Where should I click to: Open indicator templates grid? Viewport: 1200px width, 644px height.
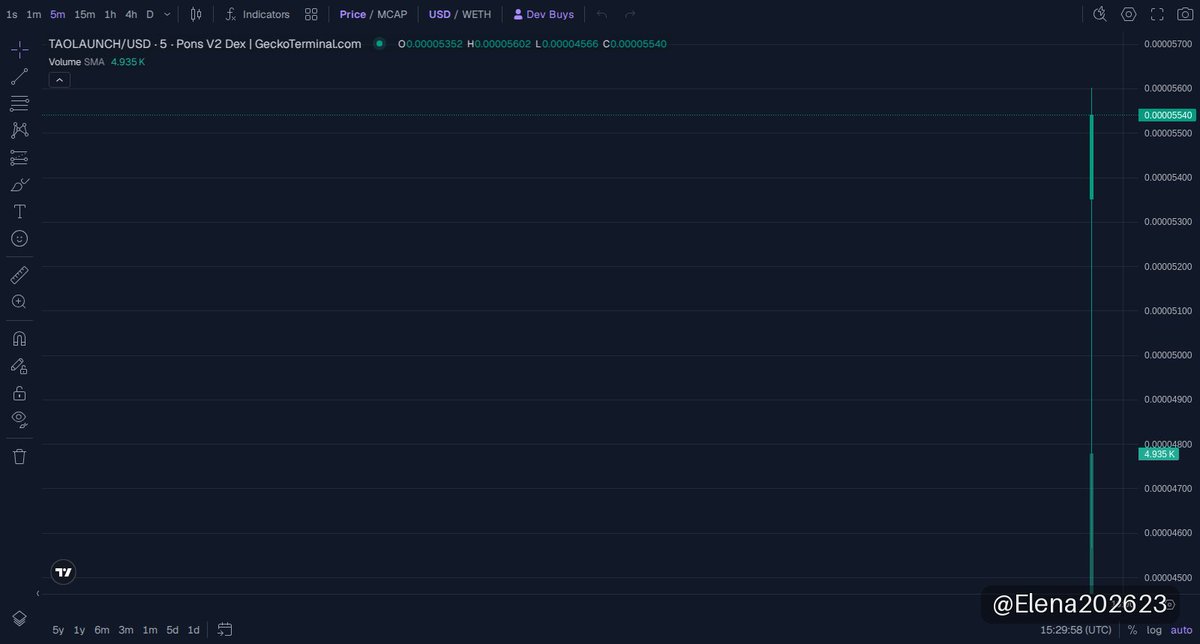(311, 14)
